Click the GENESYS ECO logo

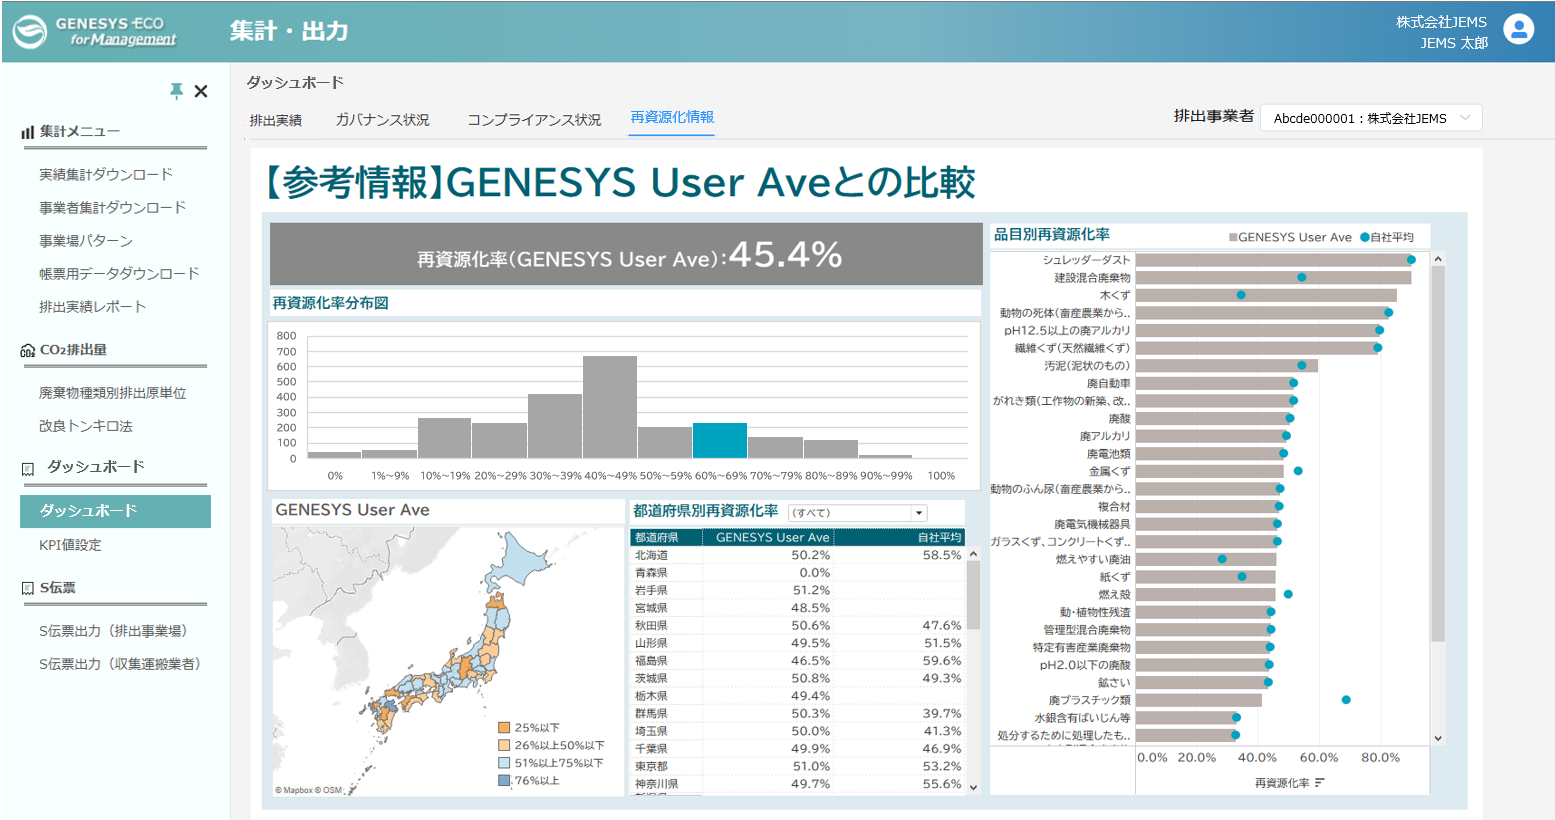click(x=95, y=31)
